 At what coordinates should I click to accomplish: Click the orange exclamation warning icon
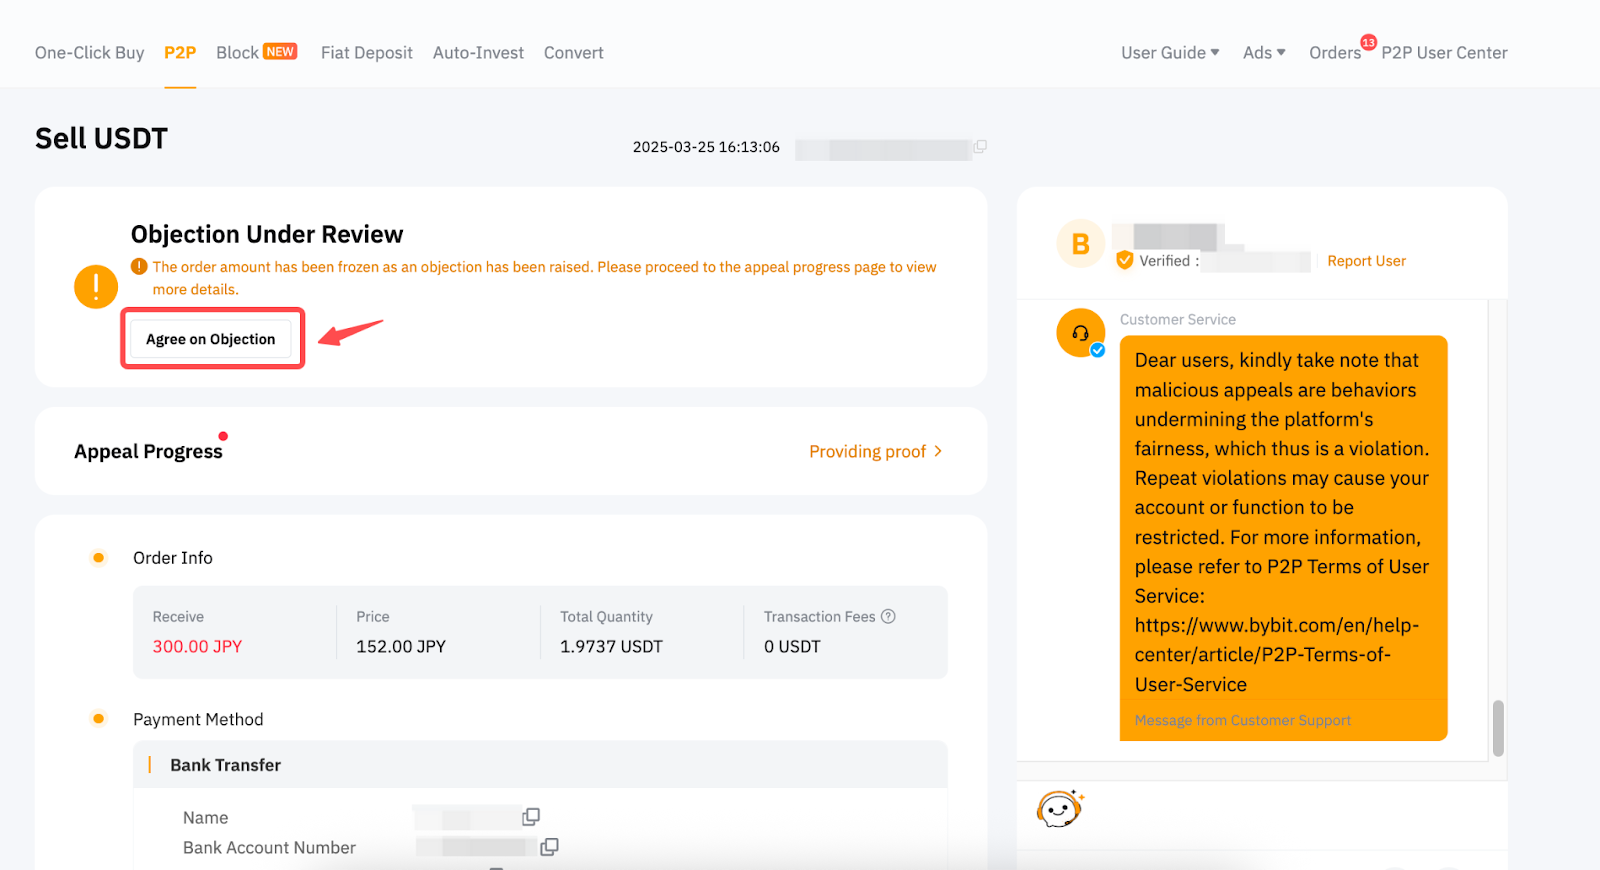96,287
